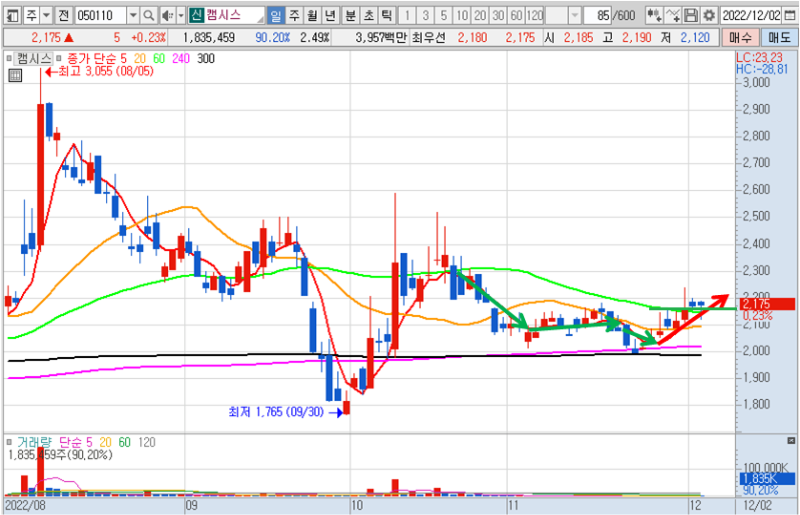Click the small square before 거래량 legend

coord(9,442)
